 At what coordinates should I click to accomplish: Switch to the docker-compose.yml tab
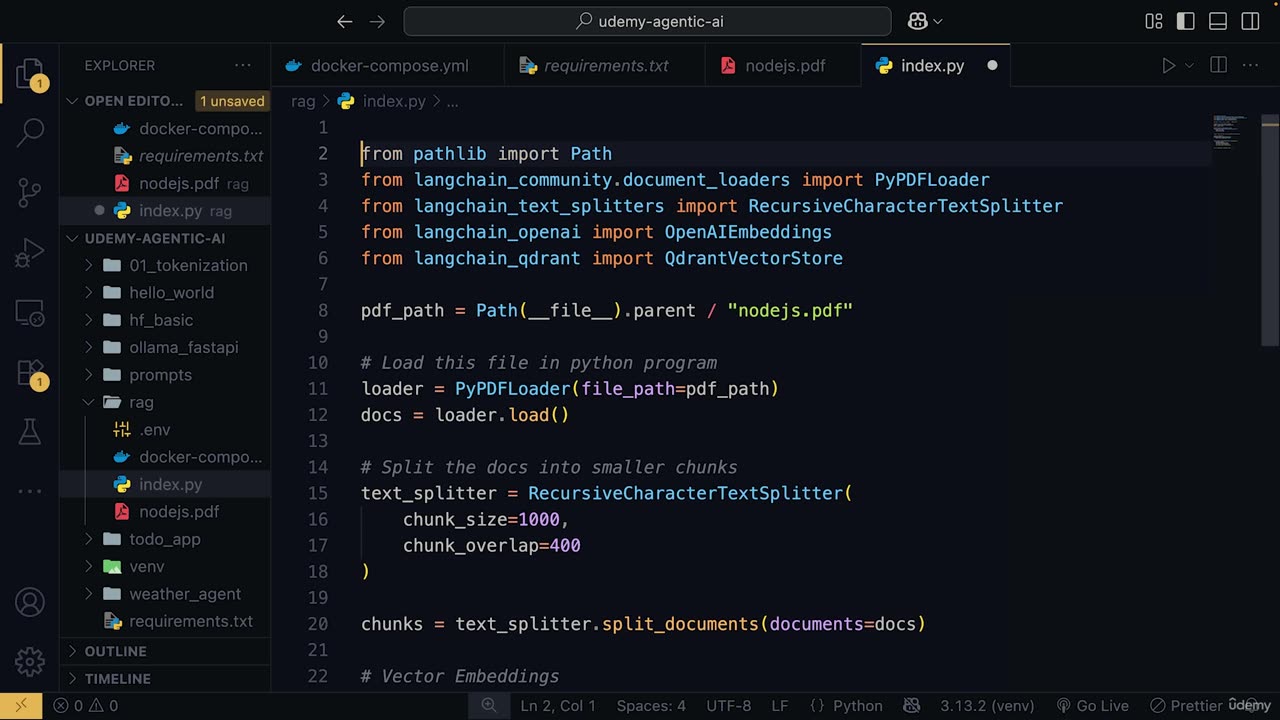point(388,65)
